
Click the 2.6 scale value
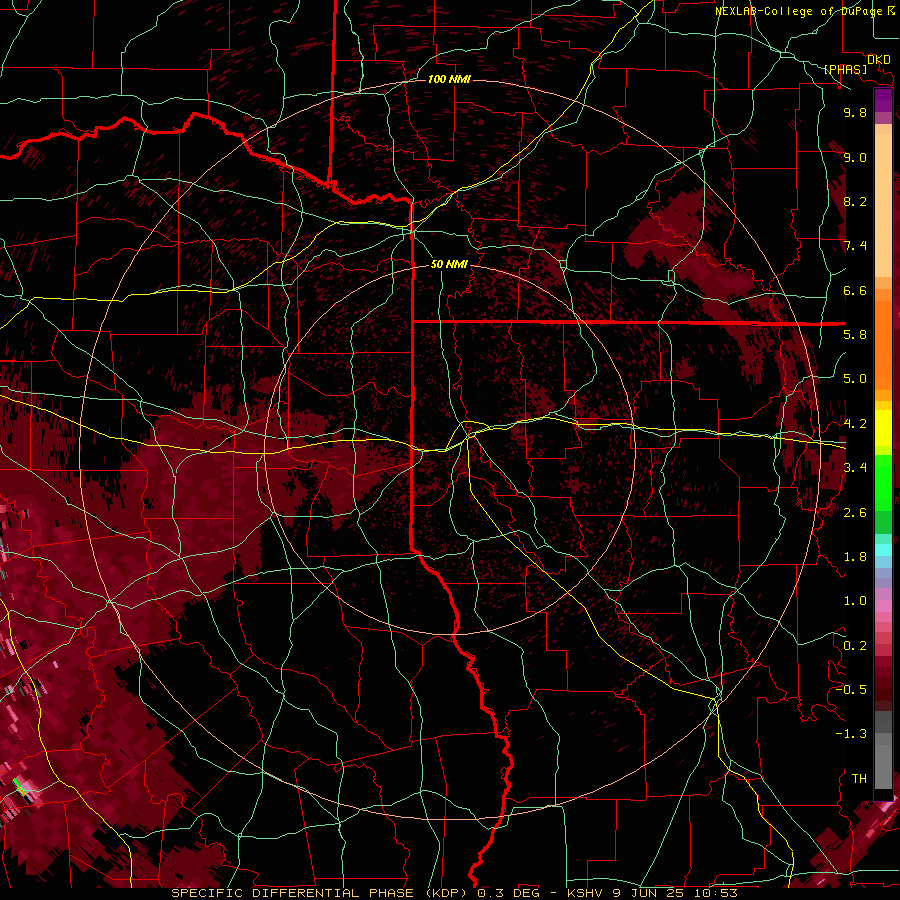tap(855, 513)
